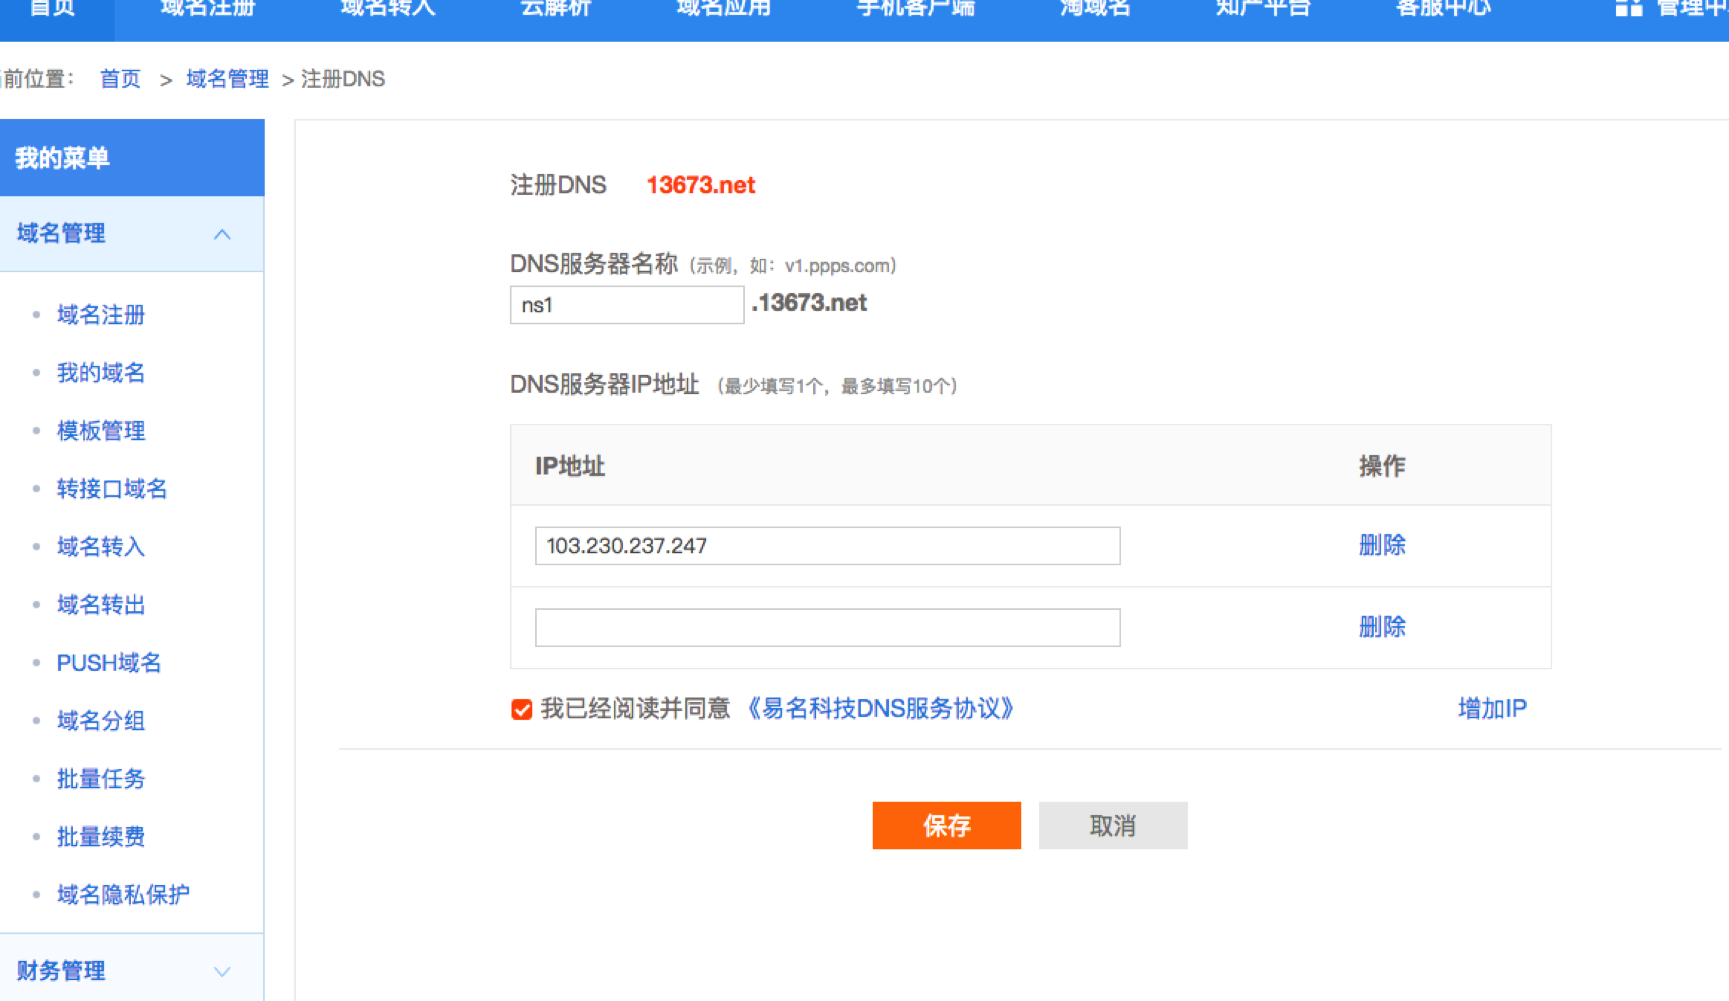
Task: Select PUSH域名 in the sidebar
Action: click(x=109, y=663)
